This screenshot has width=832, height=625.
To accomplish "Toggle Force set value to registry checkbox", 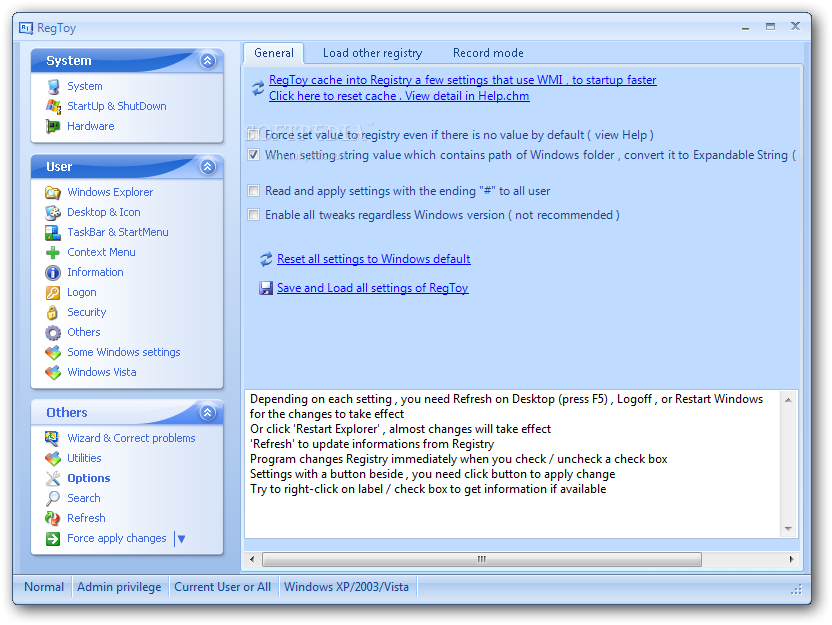I will [254, 135].
